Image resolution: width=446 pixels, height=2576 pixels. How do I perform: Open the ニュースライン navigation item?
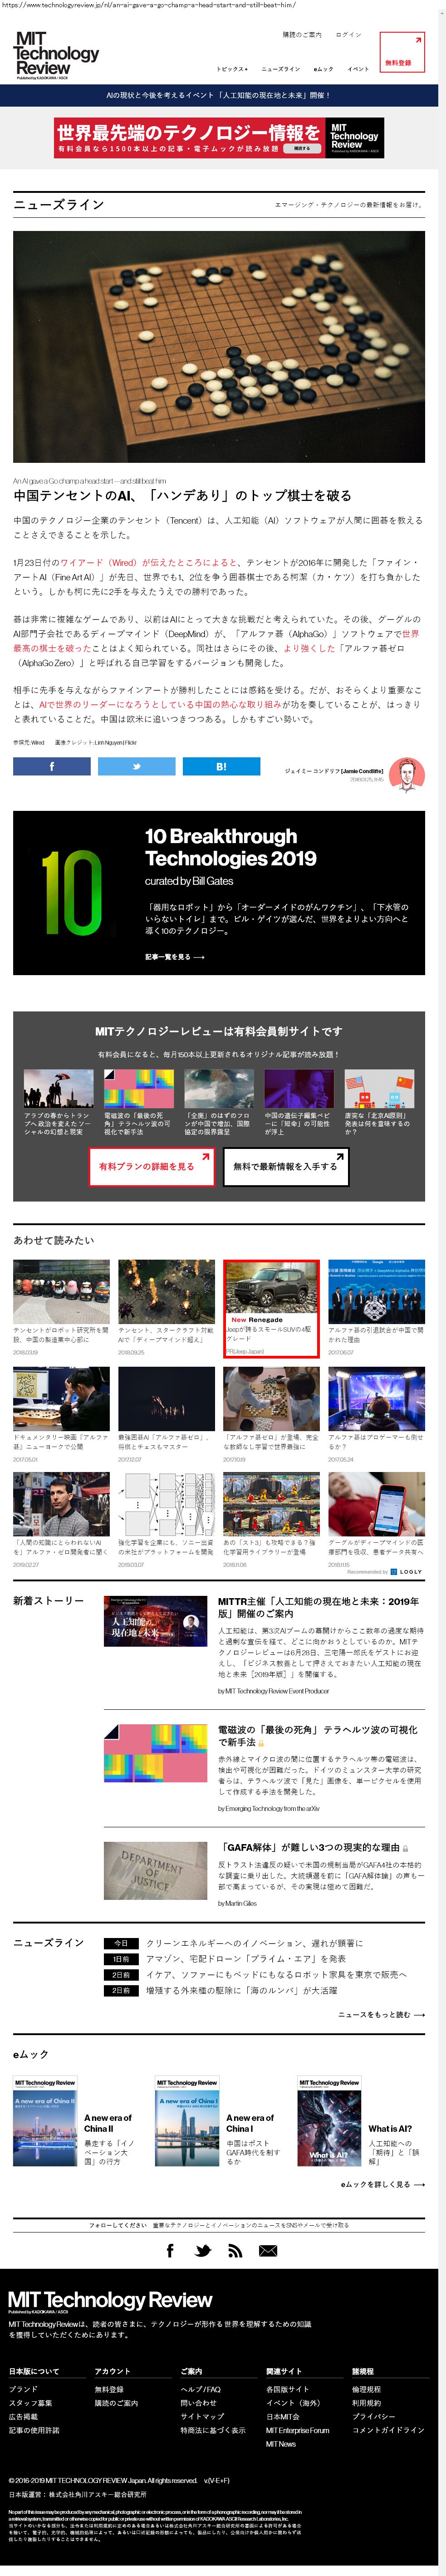pos(280,69)
